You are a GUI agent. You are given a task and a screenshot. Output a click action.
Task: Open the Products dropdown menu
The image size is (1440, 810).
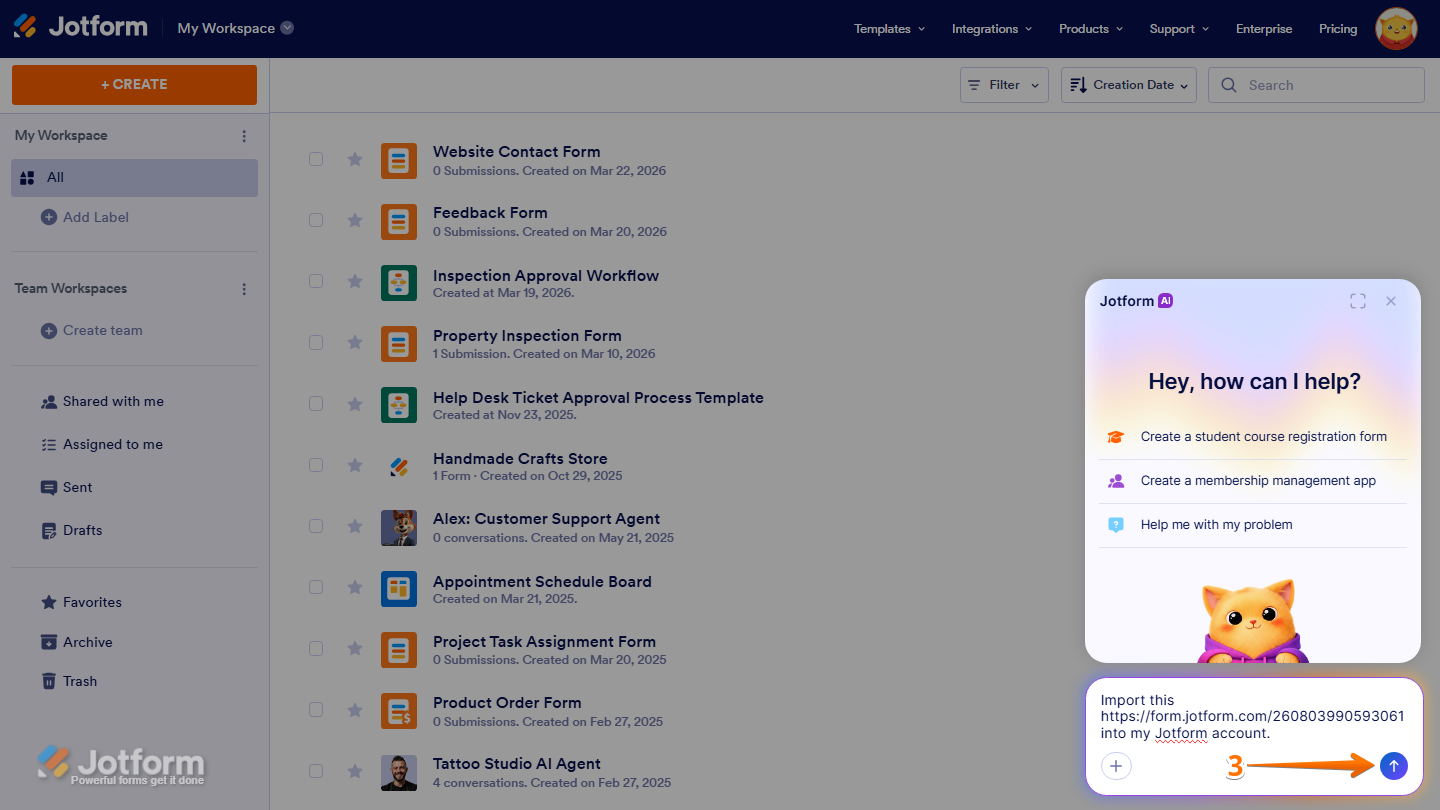[1091, 29]
